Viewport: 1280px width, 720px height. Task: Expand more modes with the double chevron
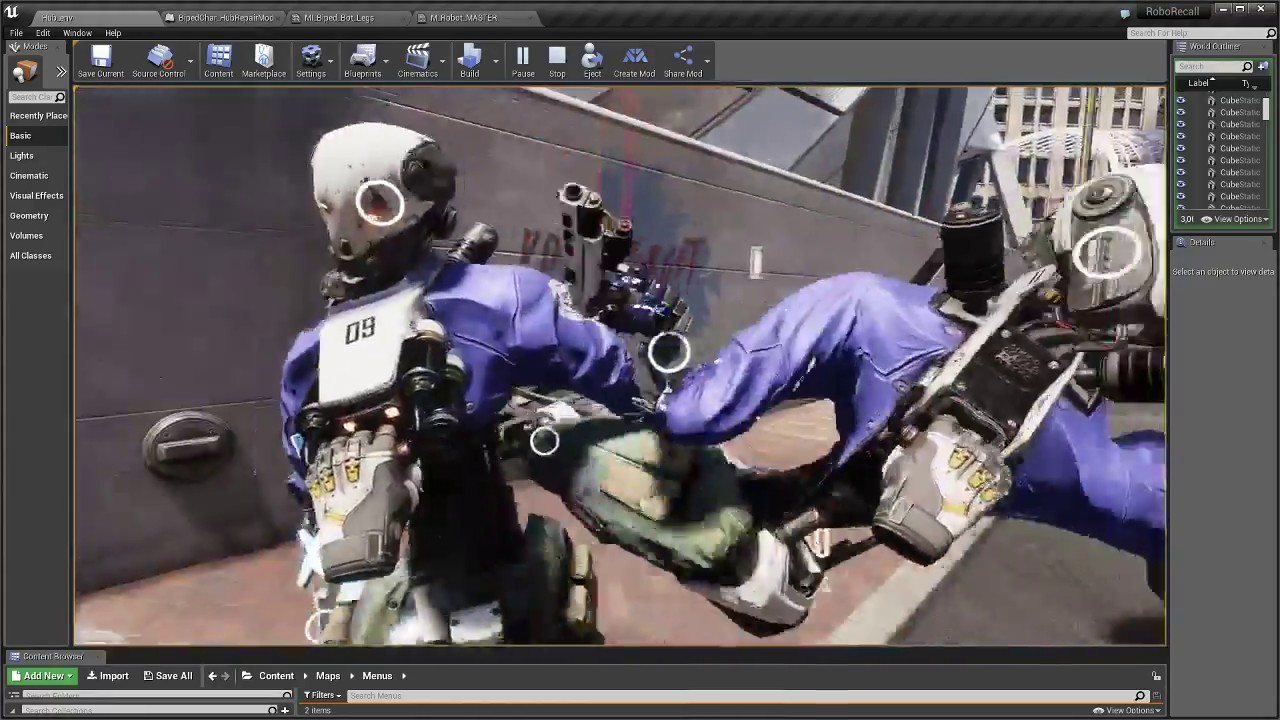click(61, 71)
